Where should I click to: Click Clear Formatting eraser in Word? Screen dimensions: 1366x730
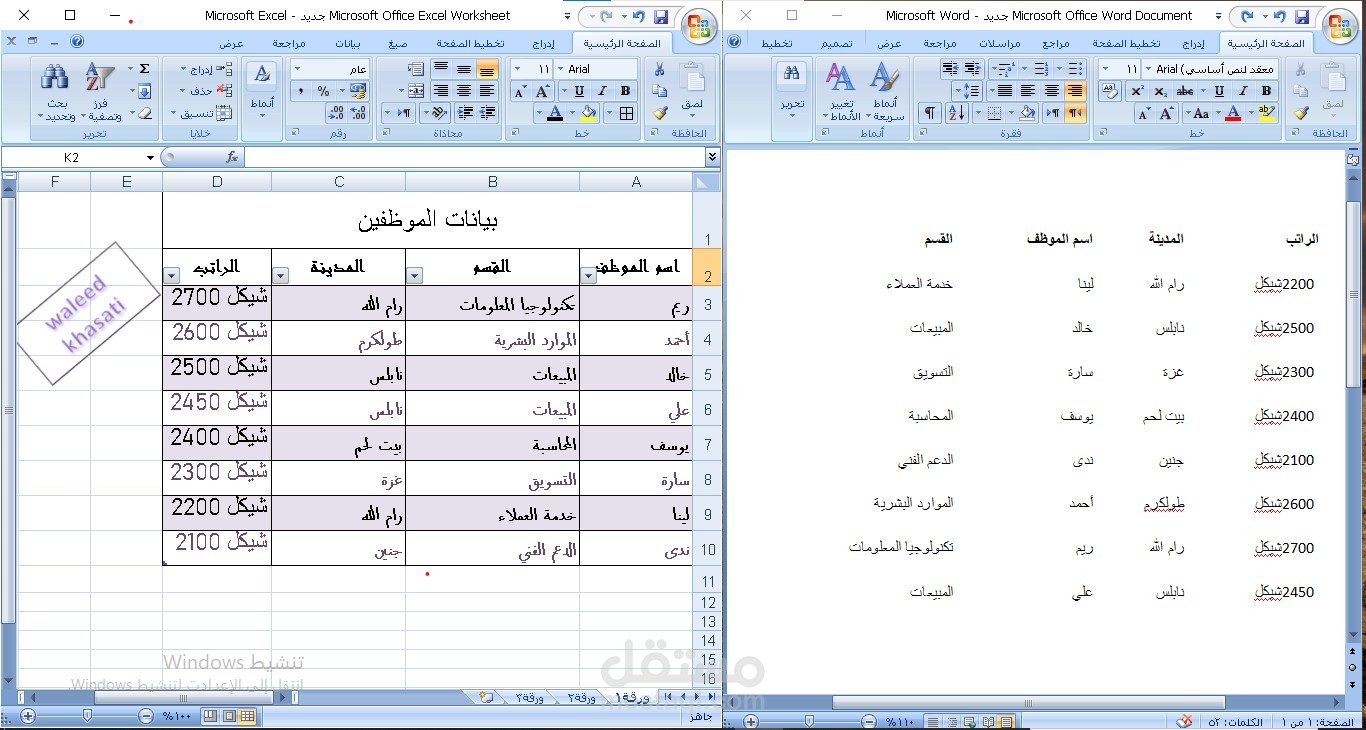pyautogui.click(x=1110, y=91)
